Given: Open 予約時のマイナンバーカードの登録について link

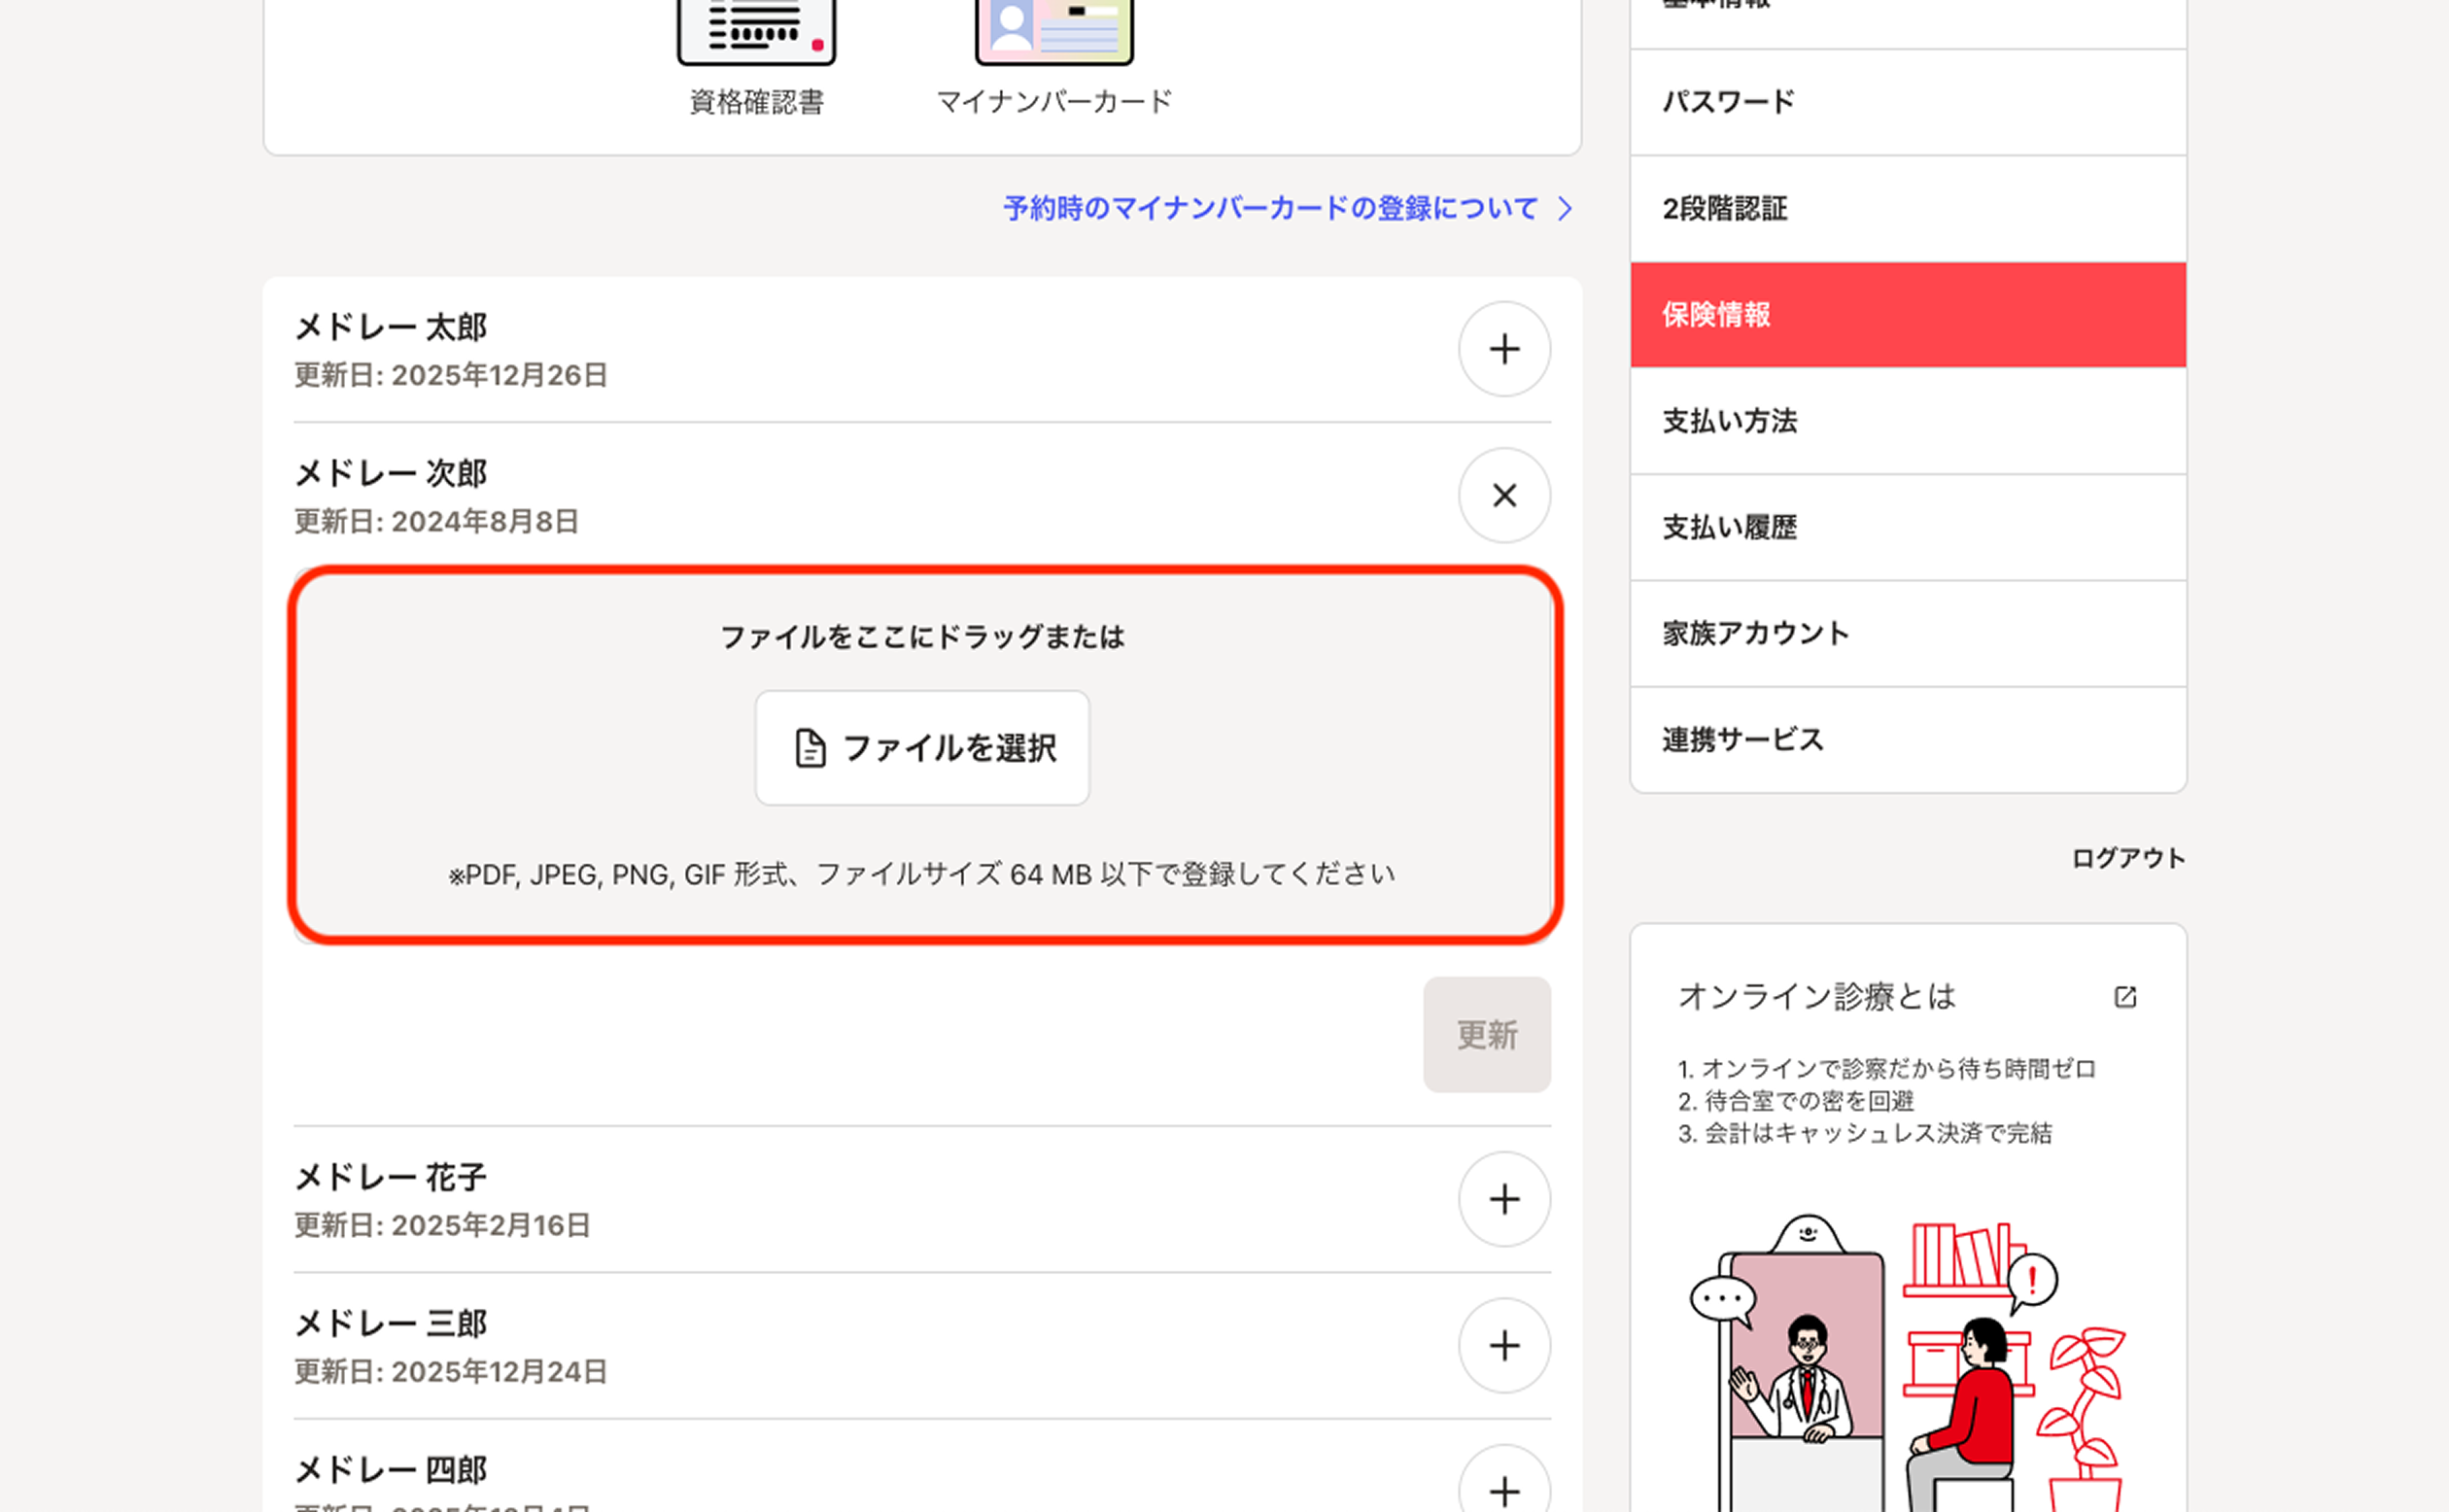Looking at the screenshot, I should (1269, 208).
